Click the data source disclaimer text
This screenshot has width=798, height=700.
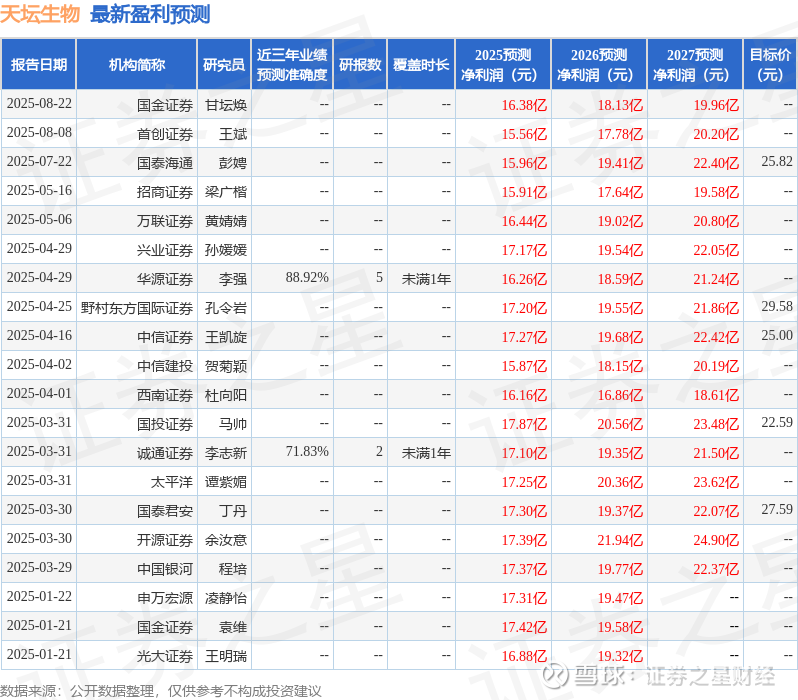161,691
